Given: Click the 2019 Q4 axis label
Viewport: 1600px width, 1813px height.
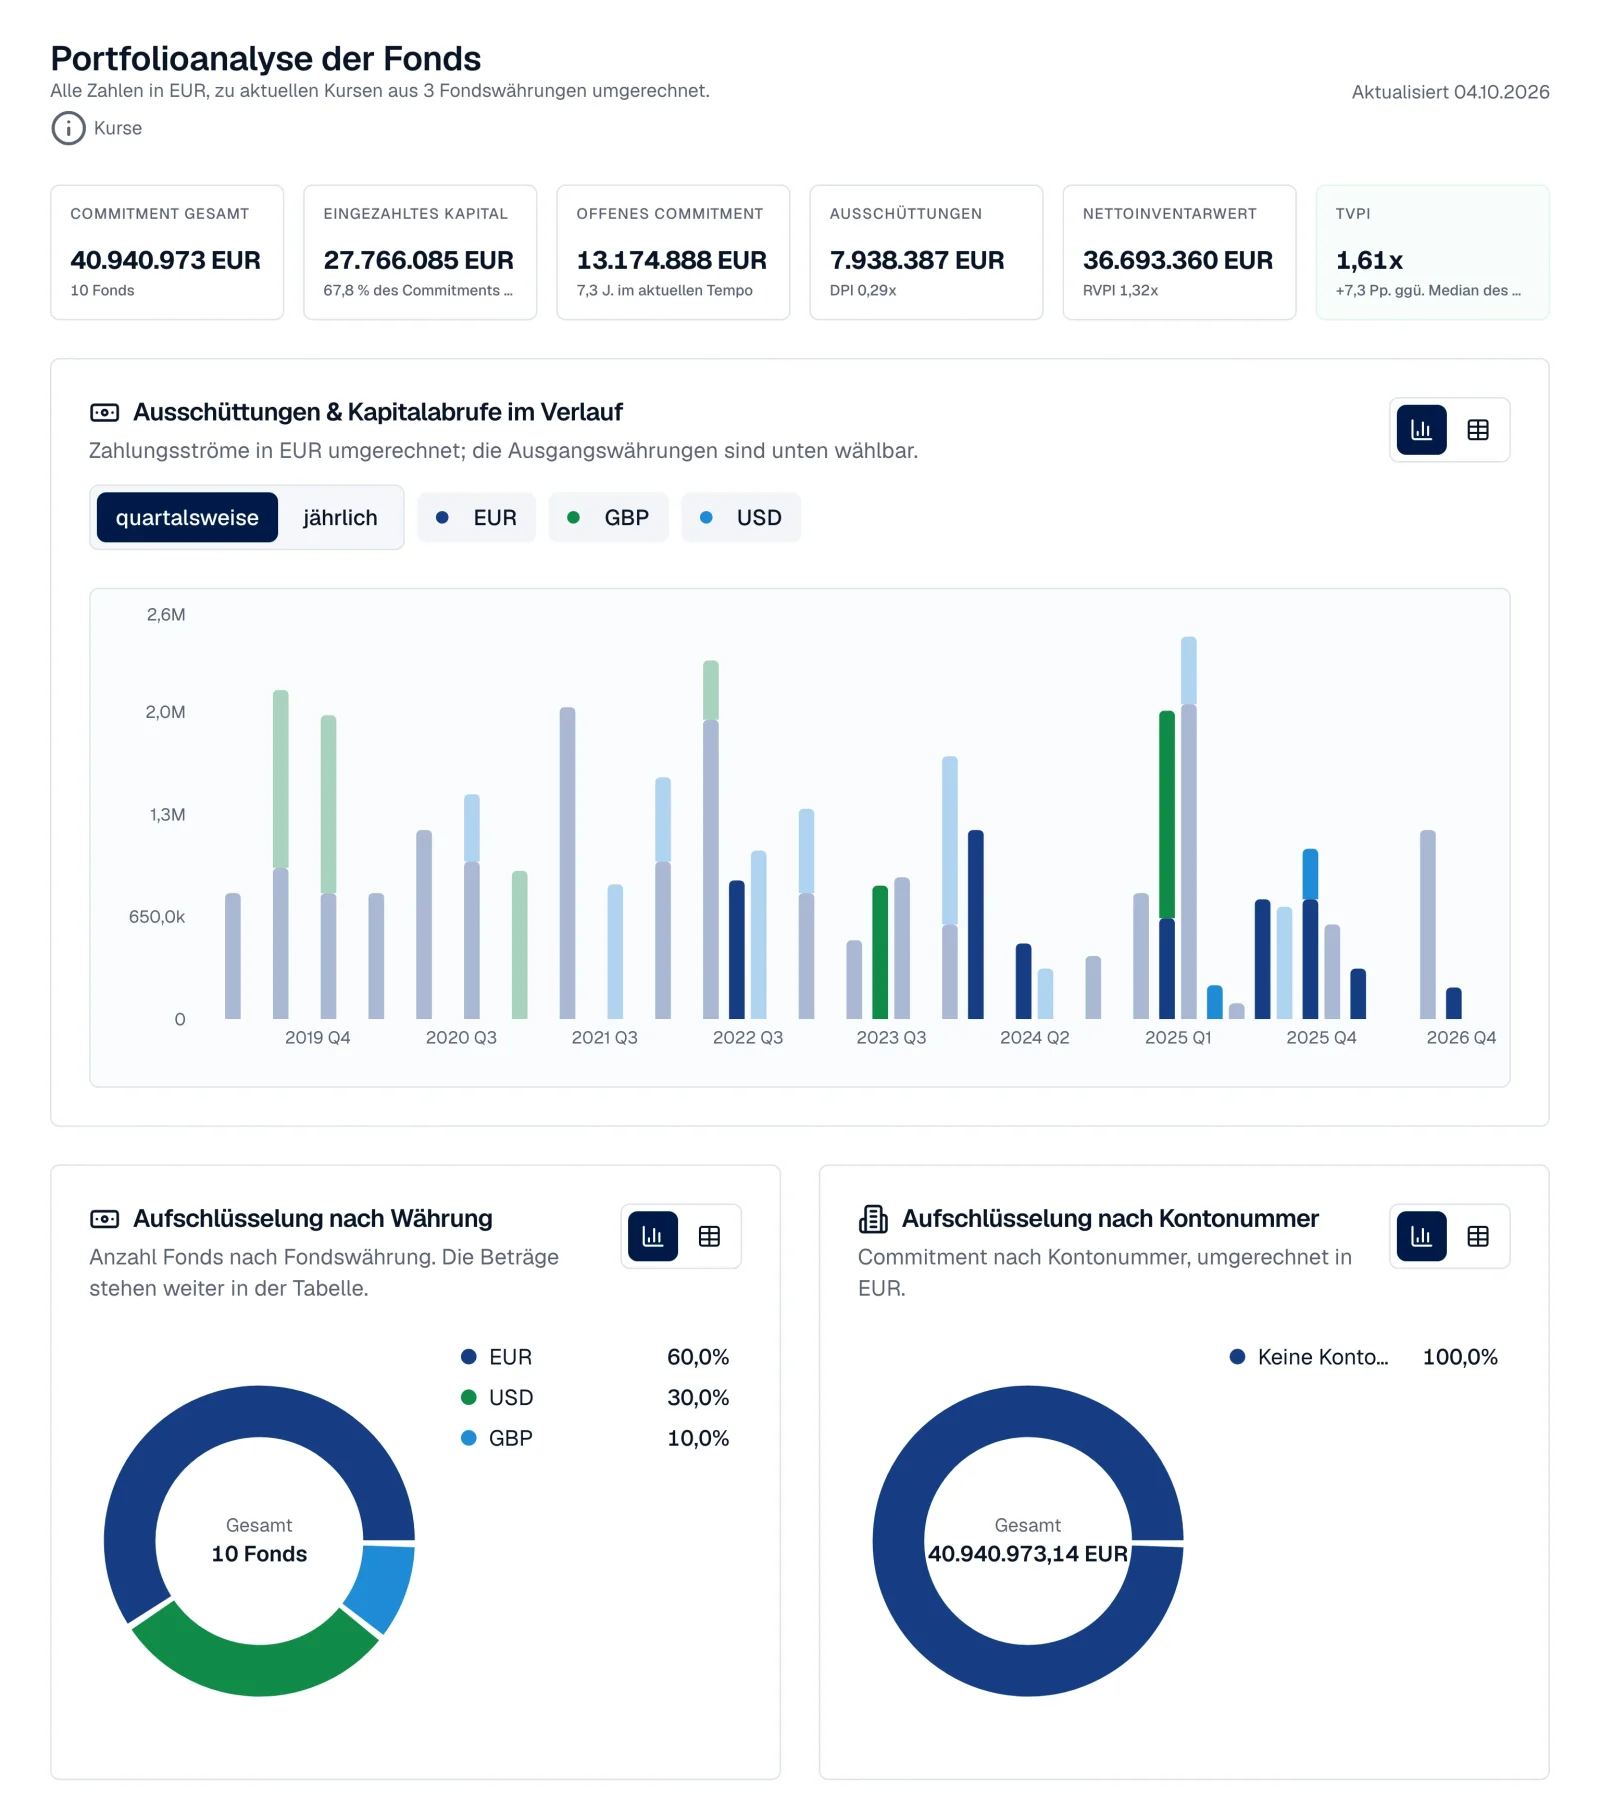Looking at the screenshot, I should coord(317,1037).
